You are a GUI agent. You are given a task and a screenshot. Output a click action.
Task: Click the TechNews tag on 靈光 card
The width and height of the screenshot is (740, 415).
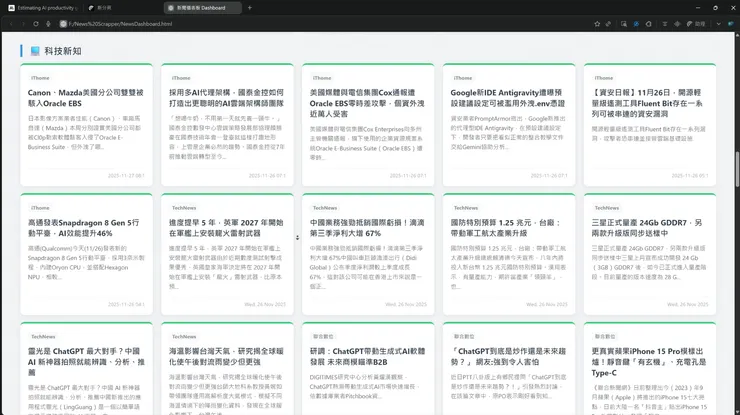click(43, 337)
